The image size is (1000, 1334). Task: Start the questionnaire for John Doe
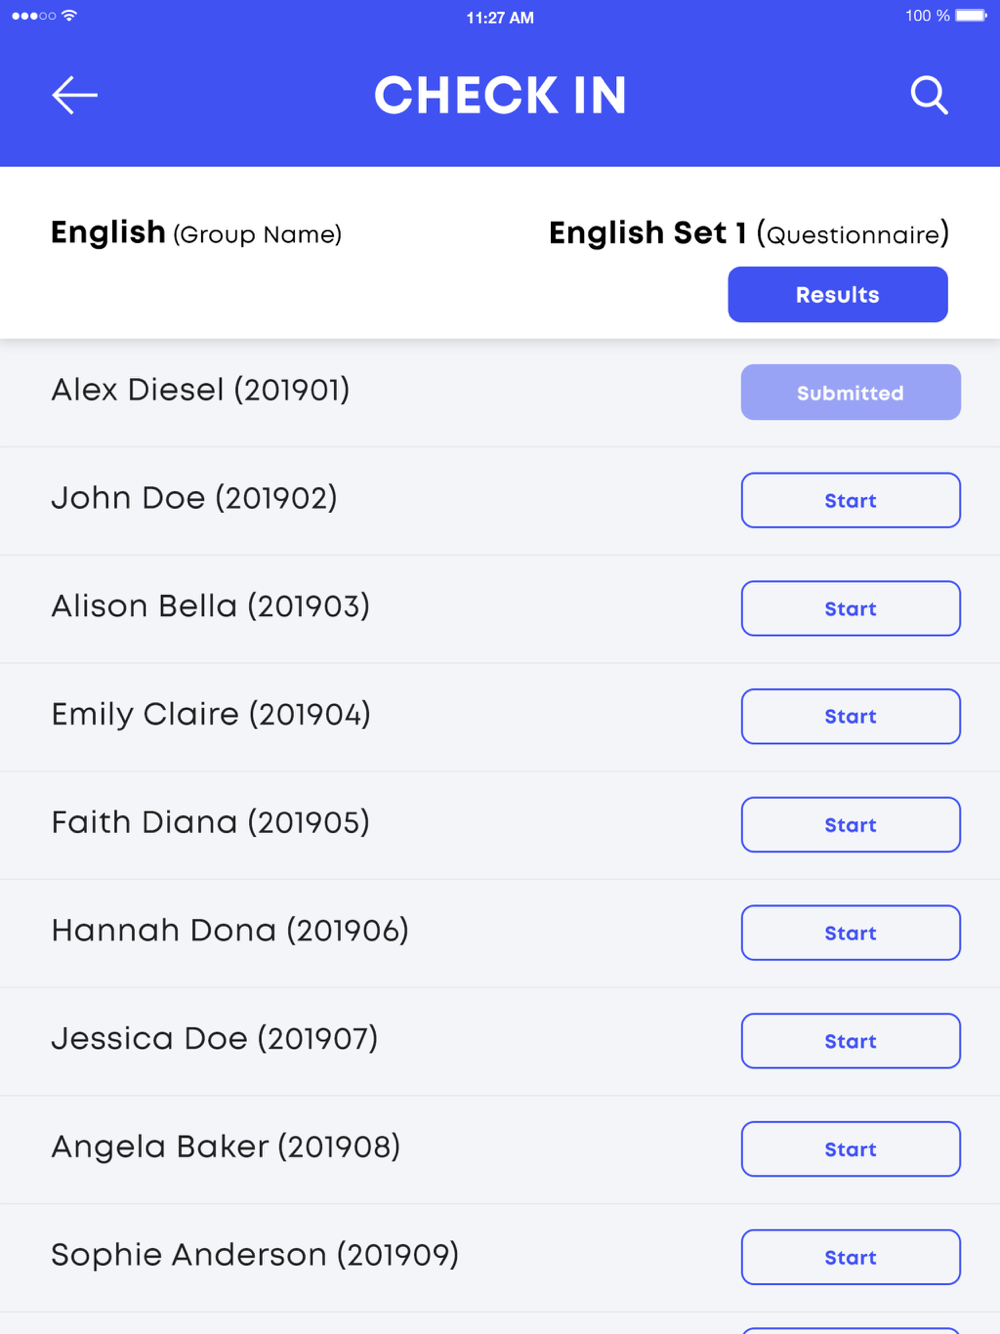pyautogui.click(x=850, y=501)
